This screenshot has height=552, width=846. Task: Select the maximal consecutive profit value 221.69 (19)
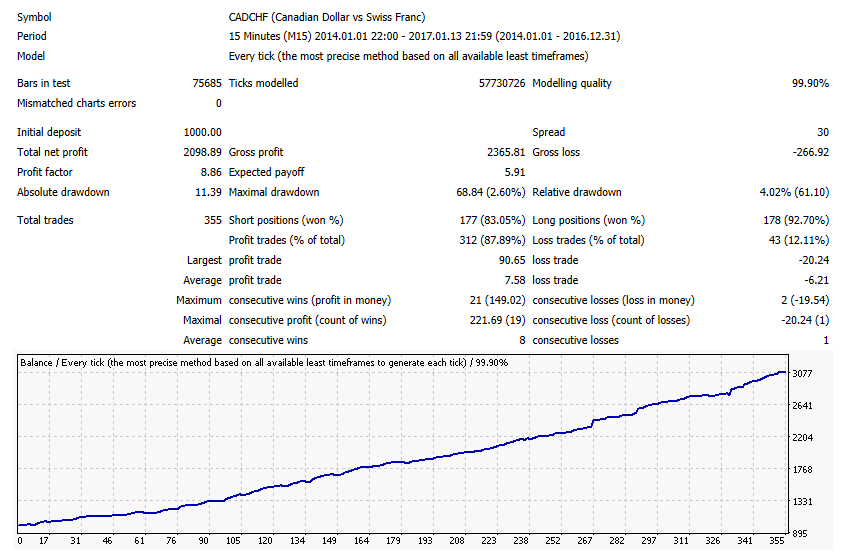click(x=497, y=320)
